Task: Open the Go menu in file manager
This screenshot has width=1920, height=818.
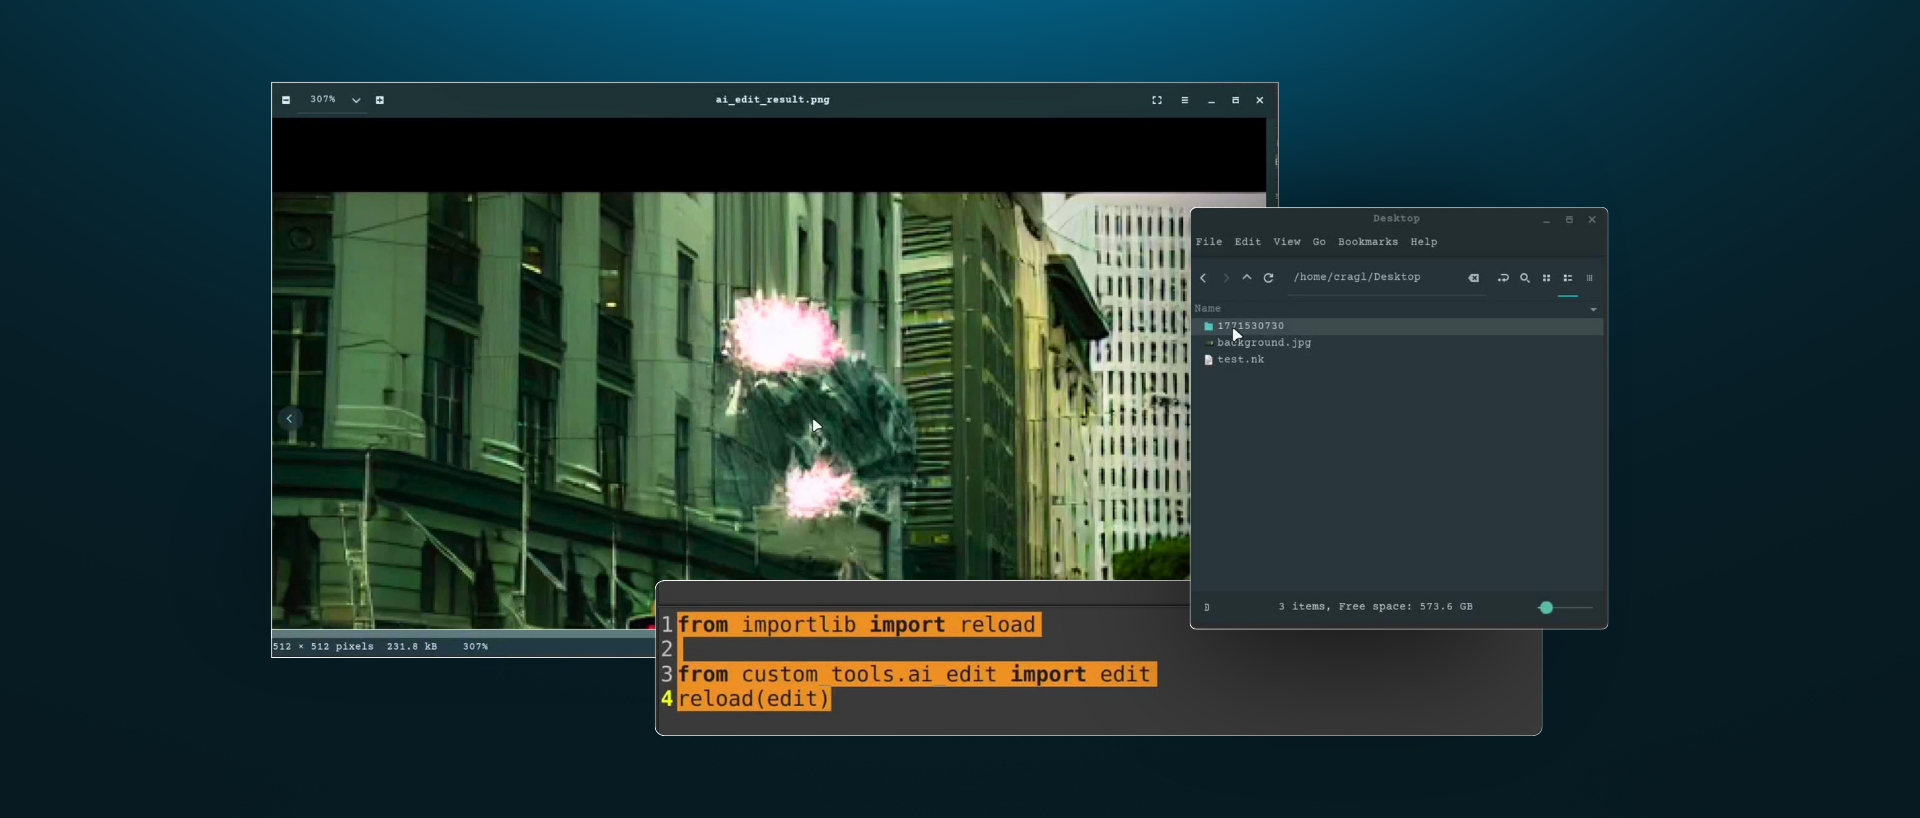Action: [x=1319, y=242]
